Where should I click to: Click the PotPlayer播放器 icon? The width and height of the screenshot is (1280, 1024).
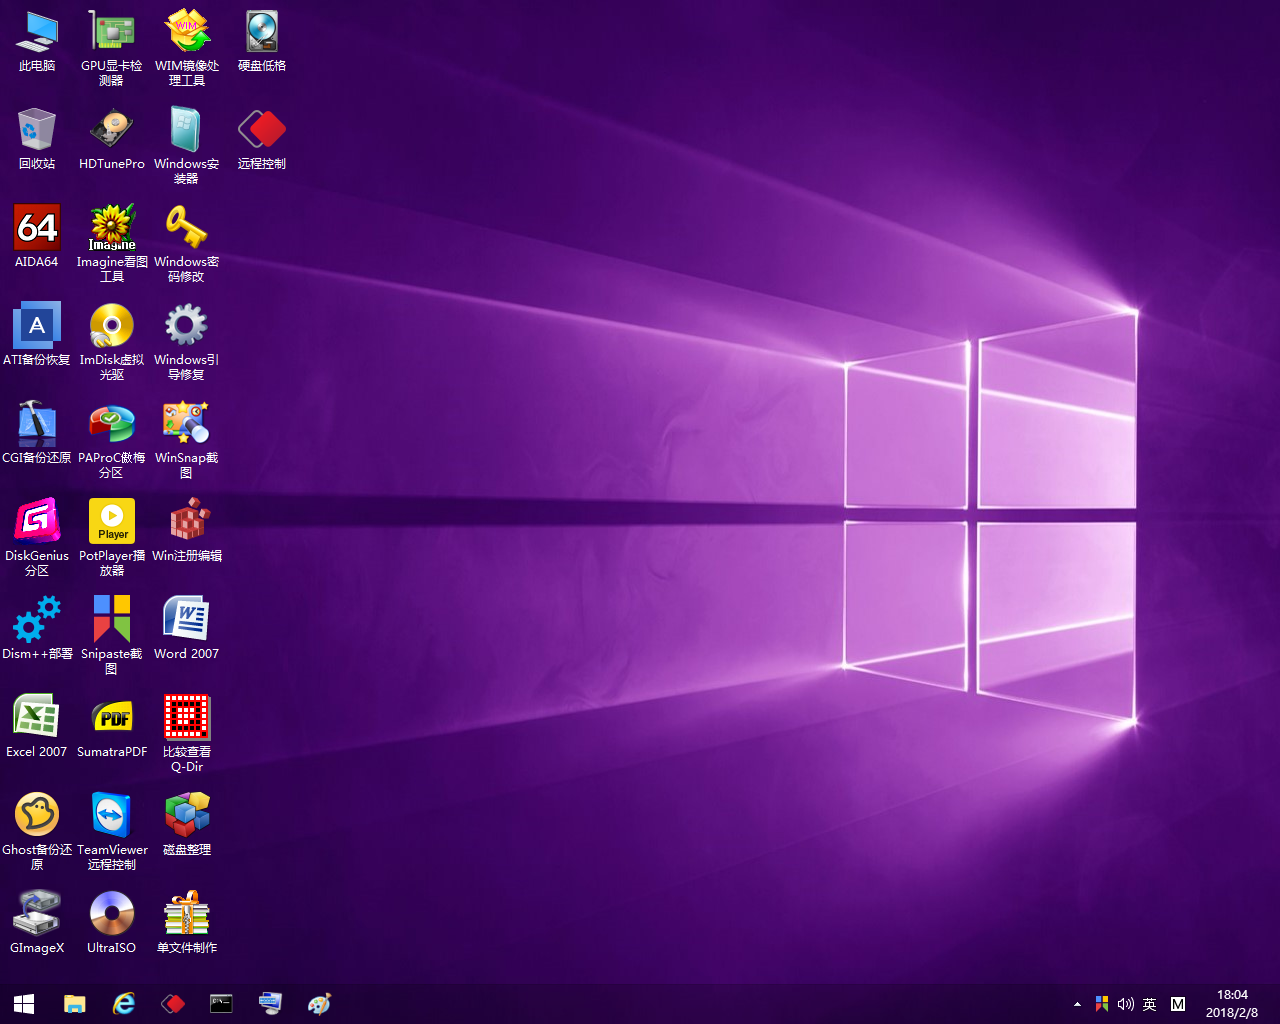point(112,538)
